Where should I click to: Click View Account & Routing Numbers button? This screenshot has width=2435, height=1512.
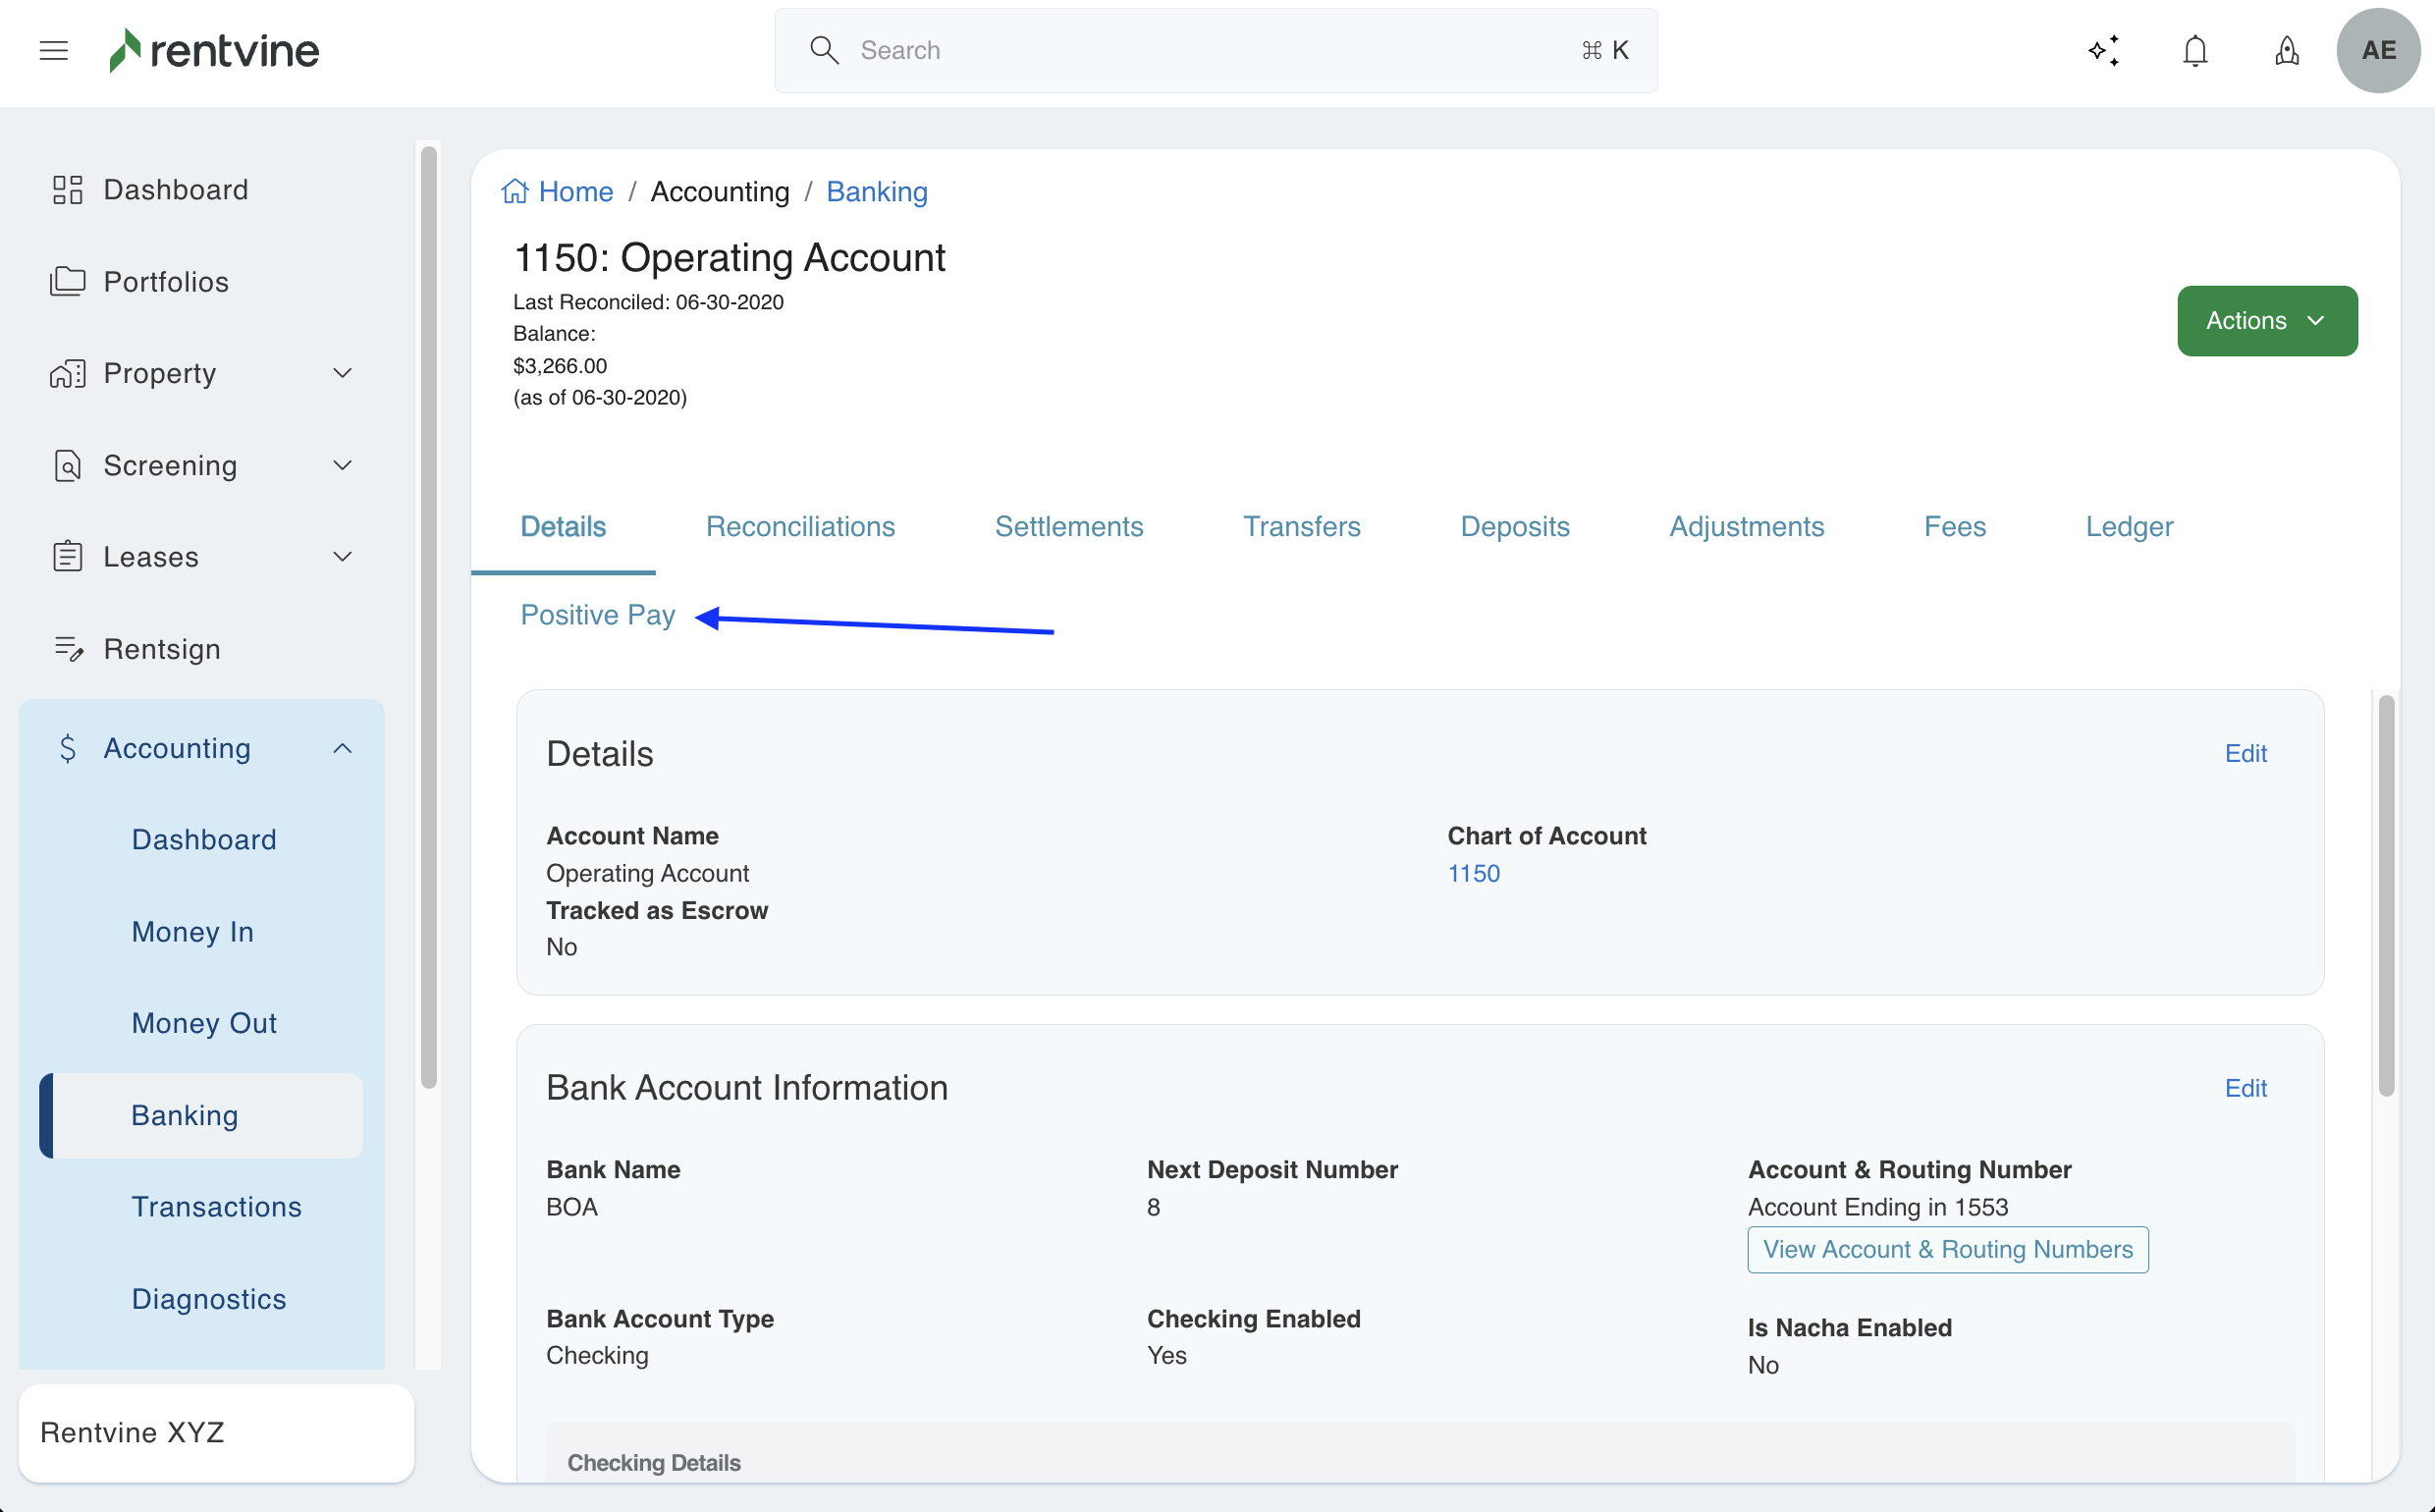tap(1947, 1249)
